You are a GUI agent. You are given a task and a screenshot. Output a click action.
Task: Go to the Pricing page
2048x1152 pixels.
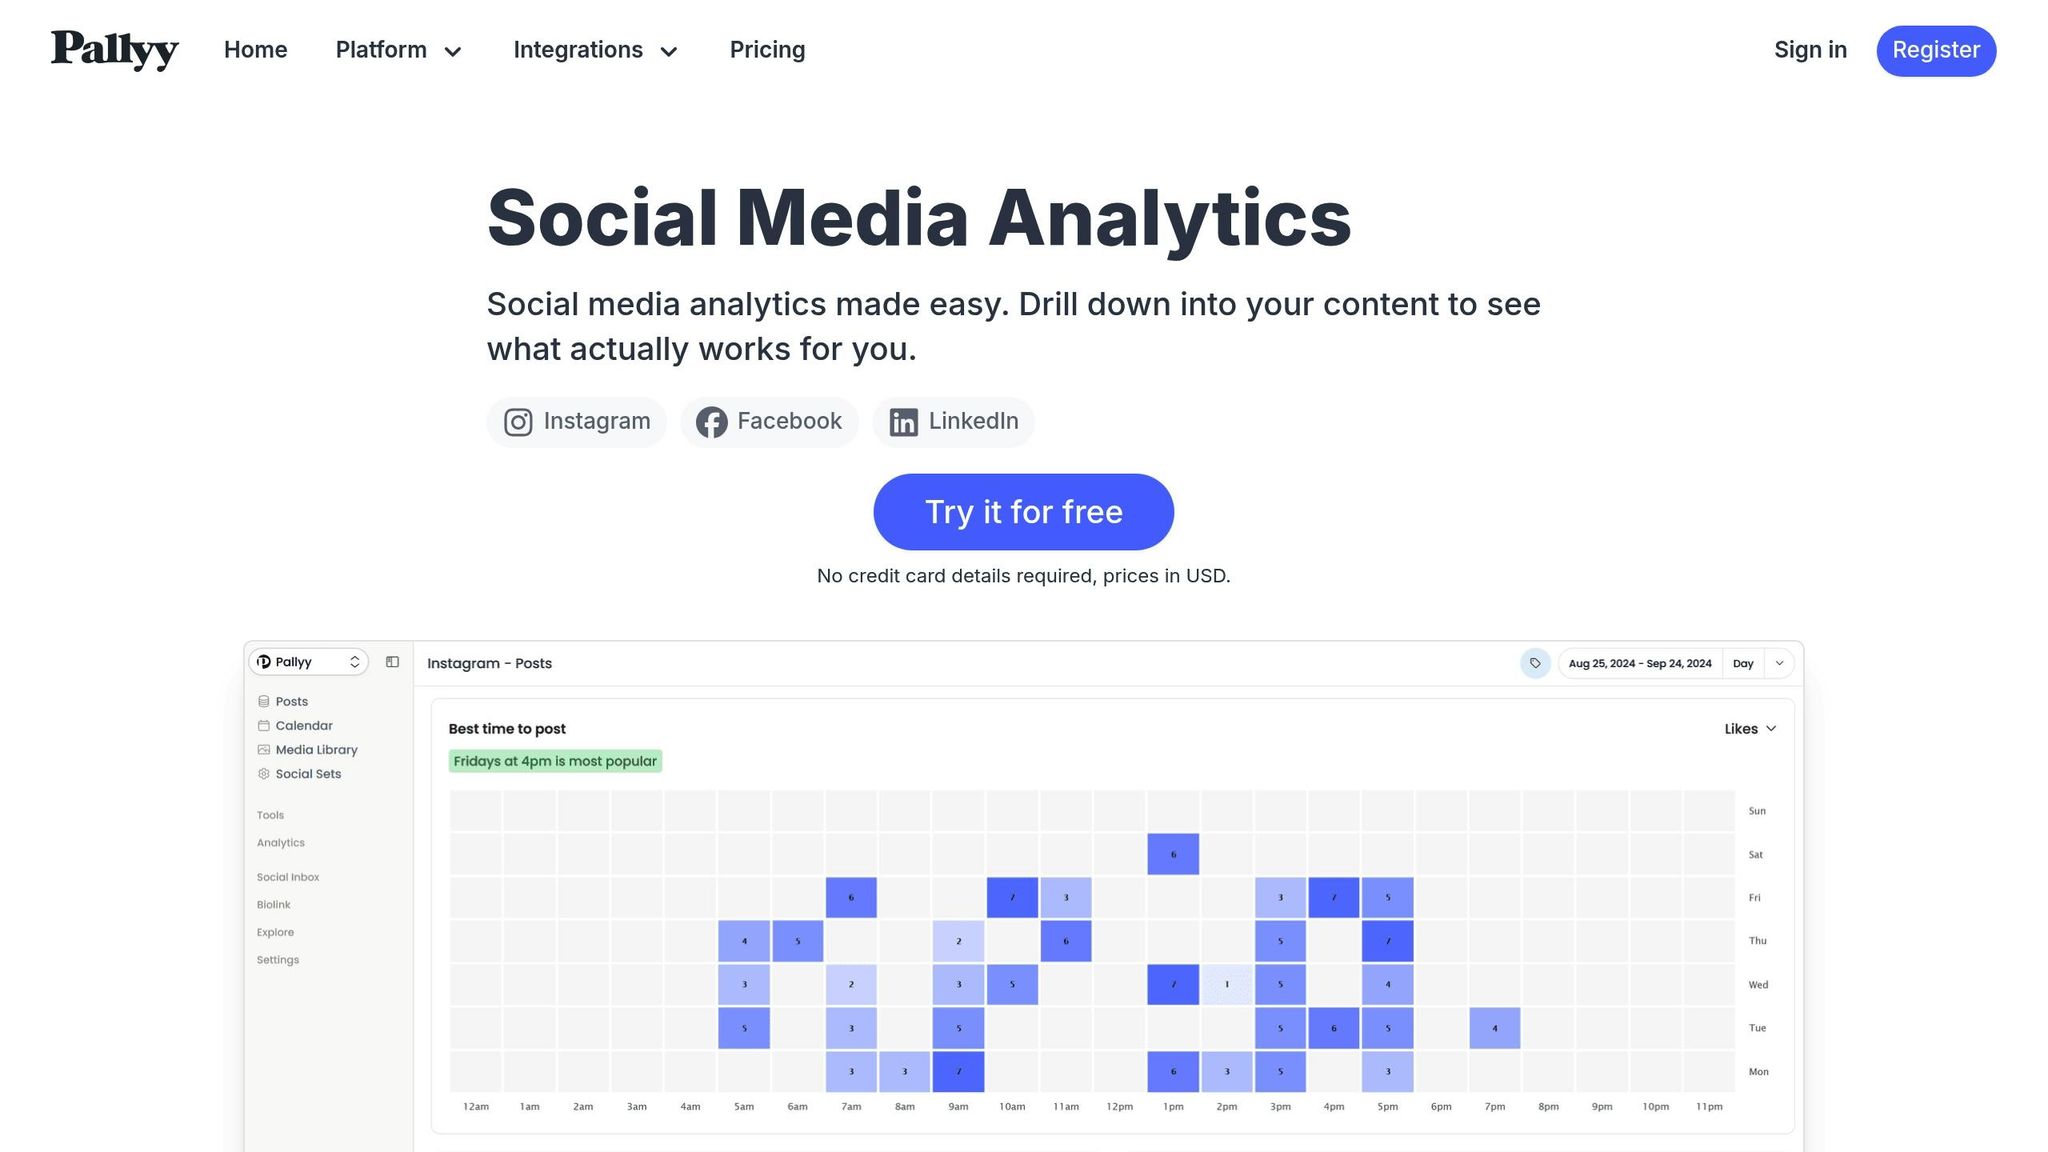click(767, 50)
